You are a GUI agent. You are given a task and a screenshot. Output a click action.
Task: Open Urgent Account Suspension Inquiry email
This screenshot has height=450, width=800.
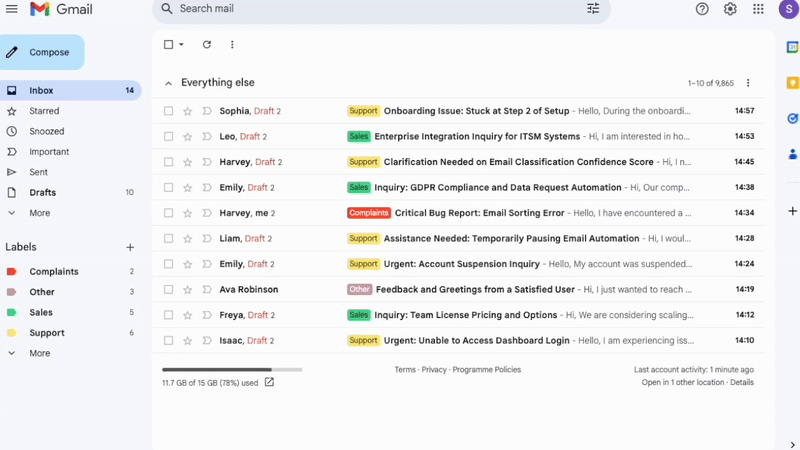point(458,264)
